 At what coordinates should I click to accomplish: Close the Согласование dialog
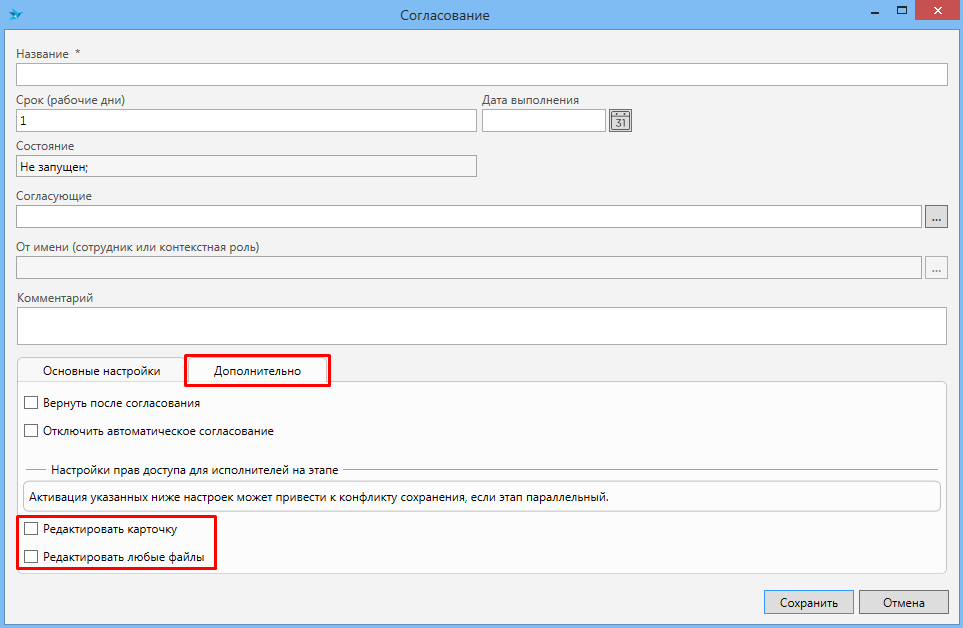point(936,12)
